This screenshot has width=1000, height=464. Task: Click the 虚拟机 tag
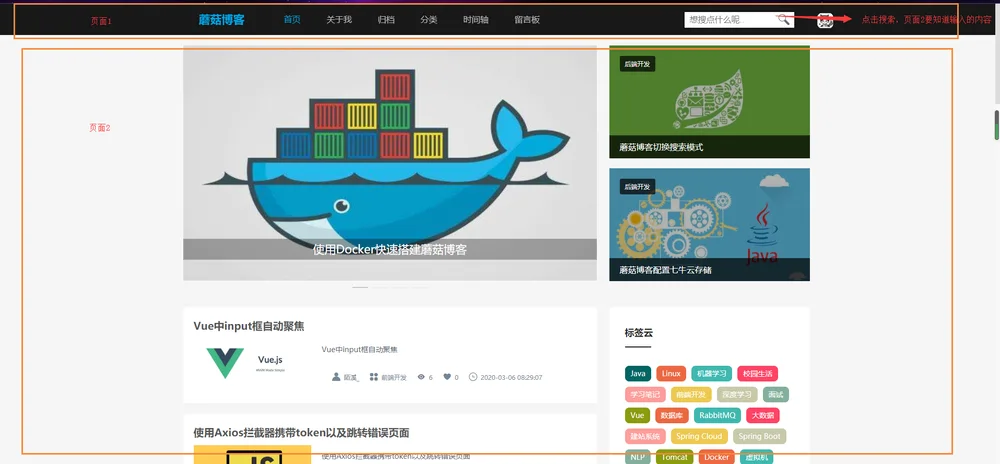coord(756,457)
